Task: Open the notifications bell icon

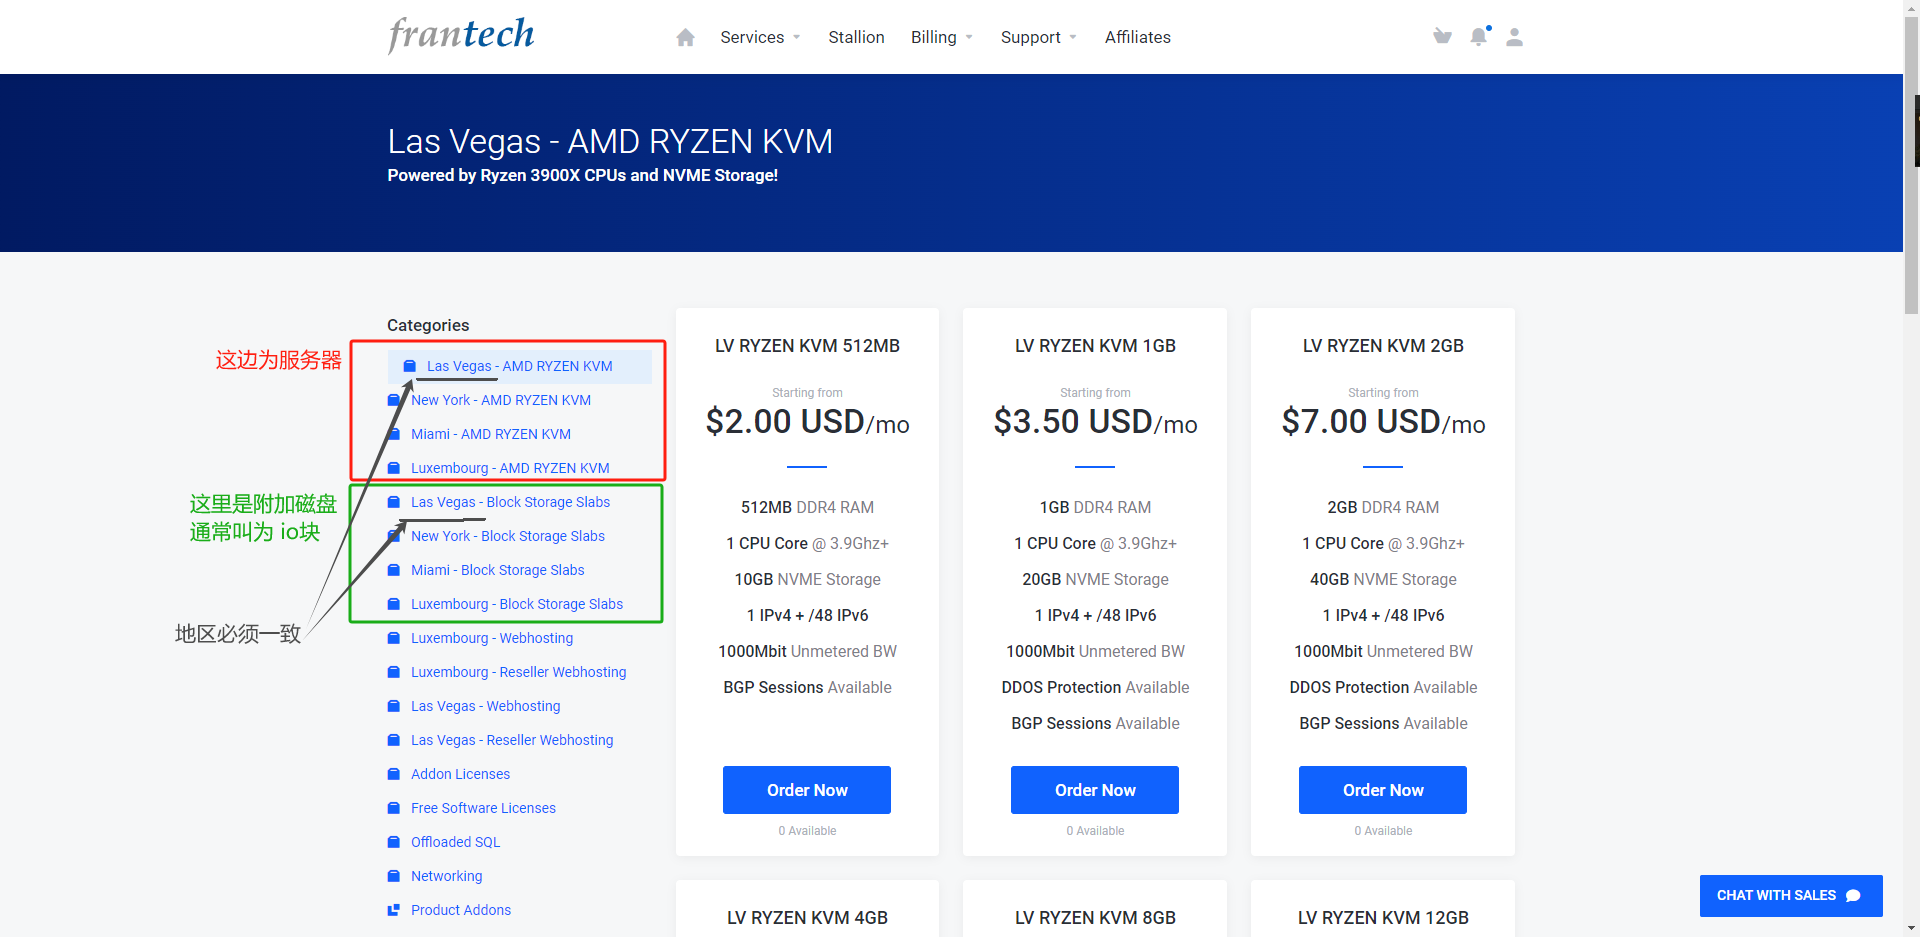Action: tap(1478, 37)
